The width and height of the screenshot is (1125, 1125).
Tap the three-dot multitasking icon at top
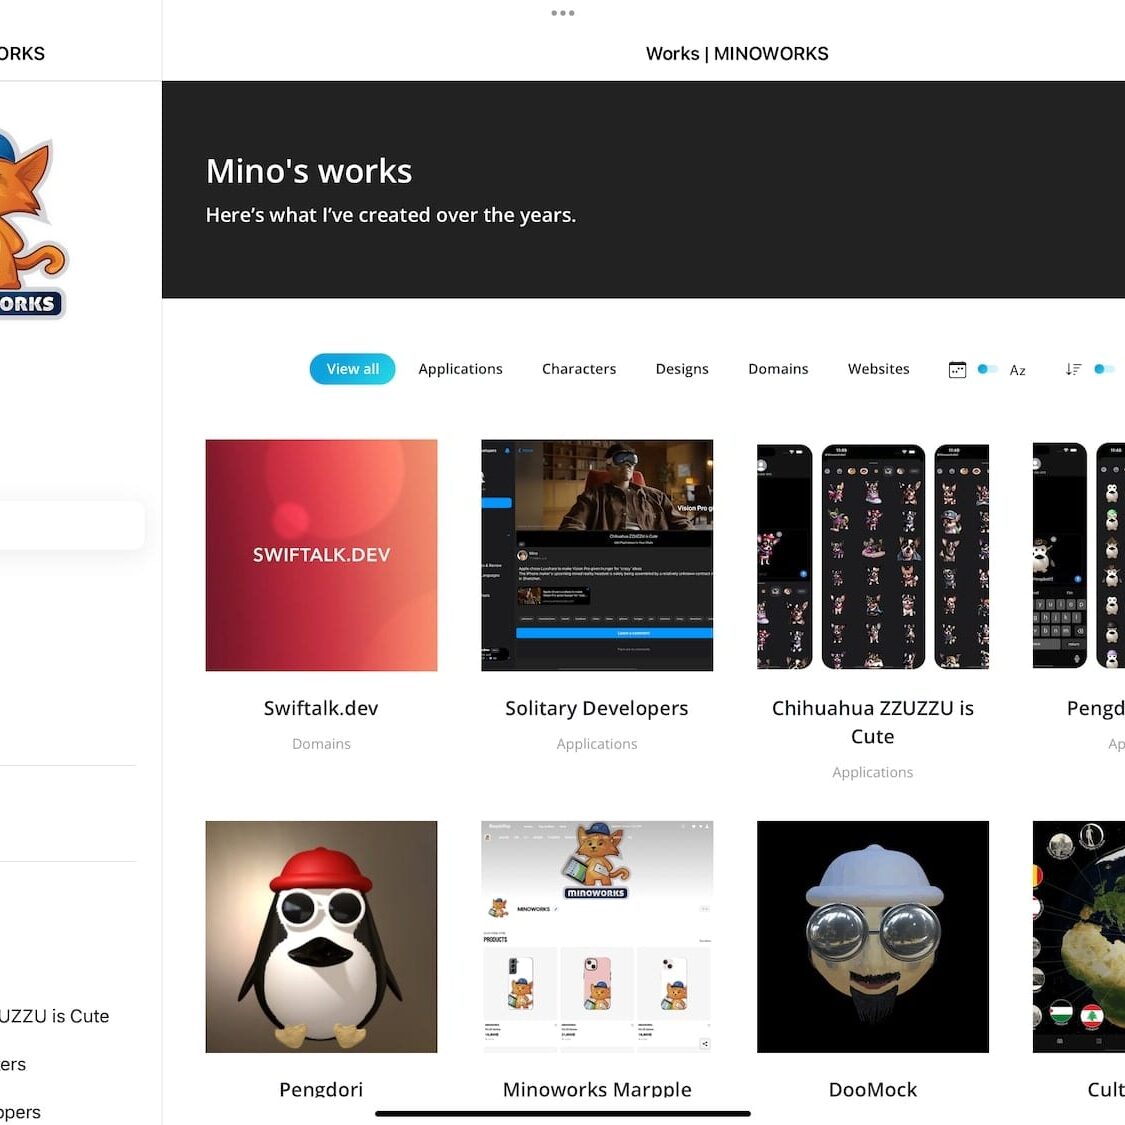click(562, 13)
